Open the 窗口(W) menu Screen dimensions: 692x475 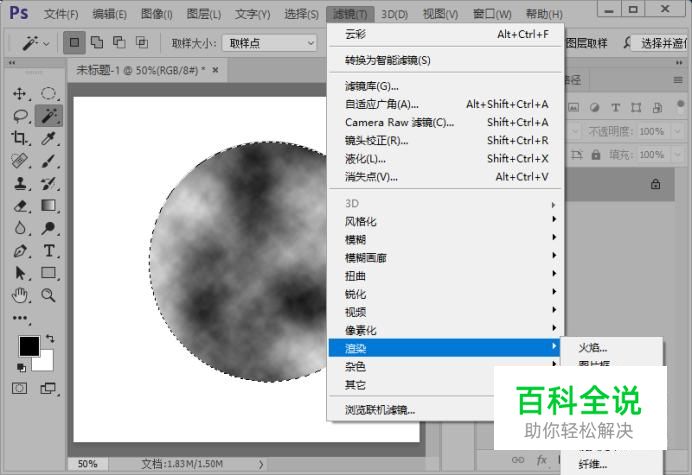[492, 14]
